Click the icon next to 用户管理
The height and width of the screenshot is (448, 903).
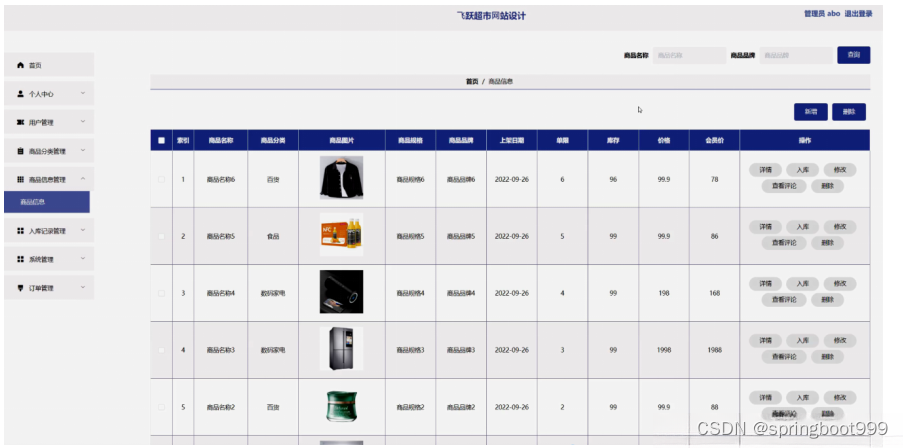click(21, 122)
